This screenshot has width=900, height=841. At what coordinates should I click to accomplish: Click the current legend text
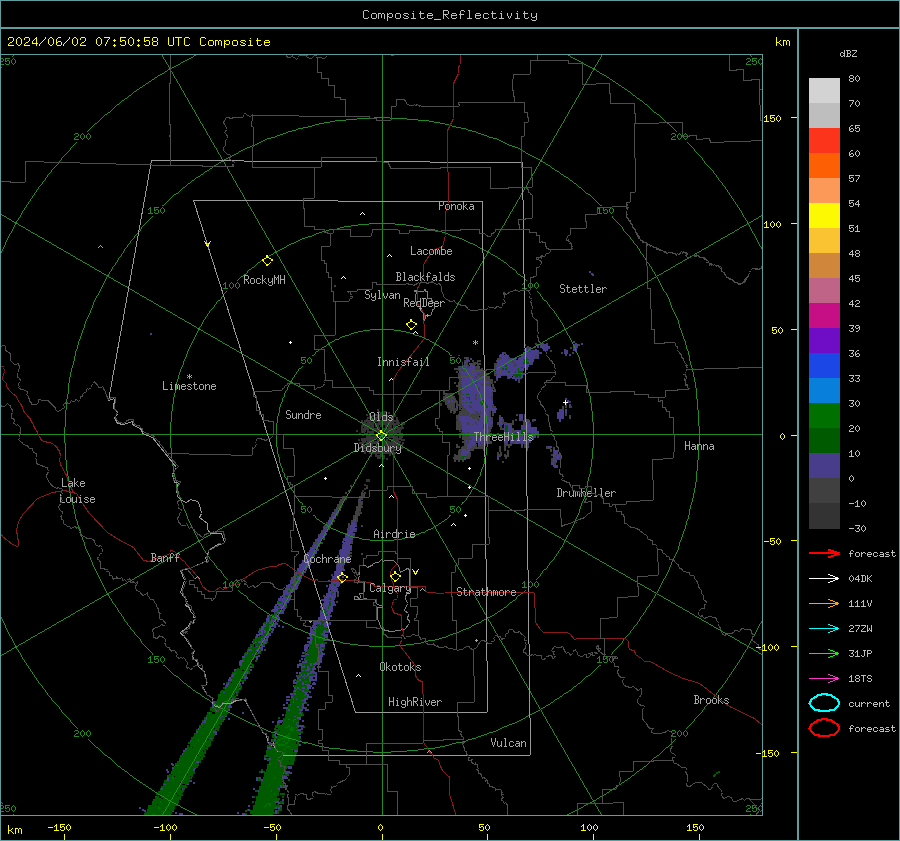coord(869,704)
